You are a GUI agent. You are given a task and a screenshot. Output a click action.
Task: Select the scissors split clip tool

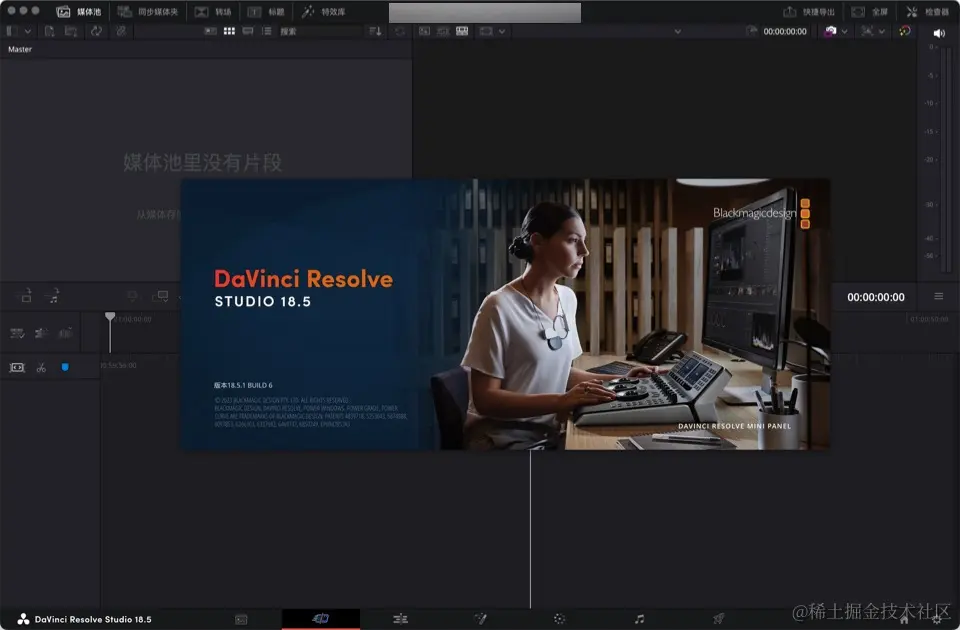coord(41,367)
